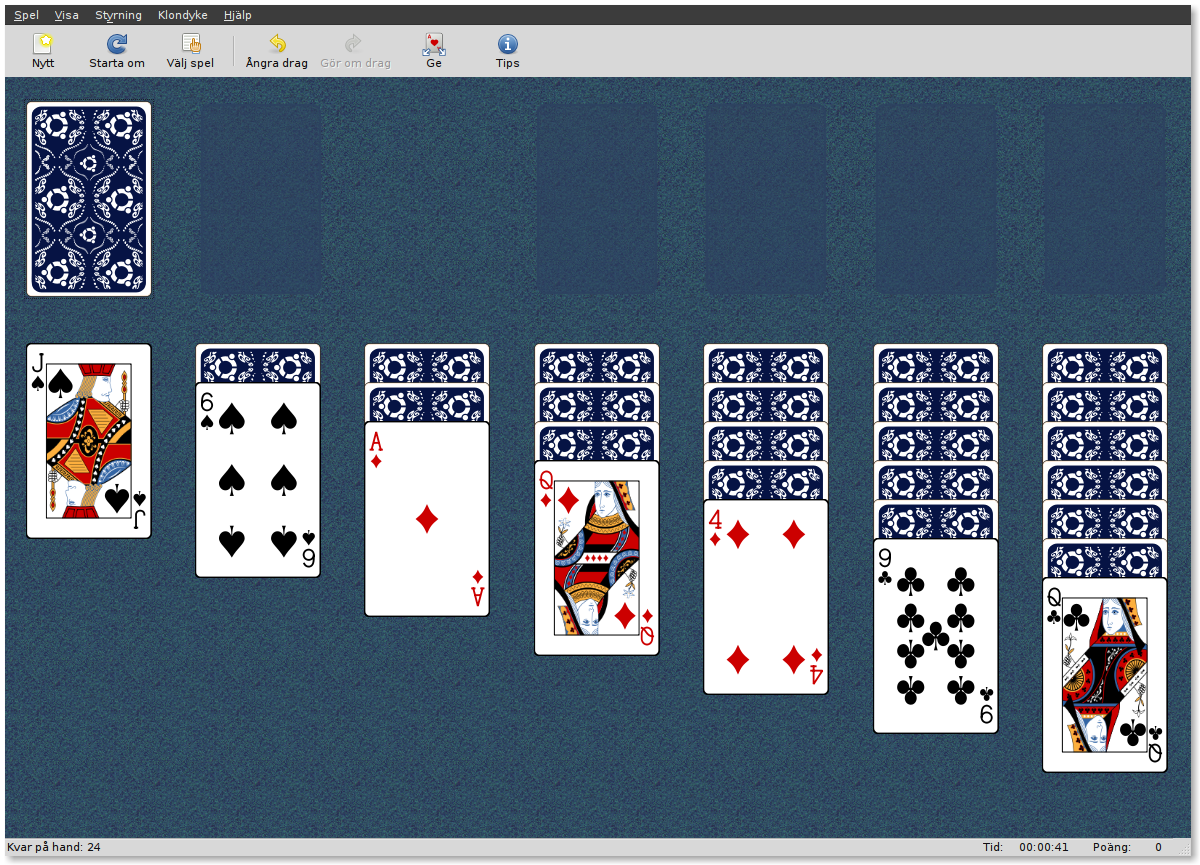Open the Visa menu
This screenshot has height=865, width=1200.
(66, 15)
